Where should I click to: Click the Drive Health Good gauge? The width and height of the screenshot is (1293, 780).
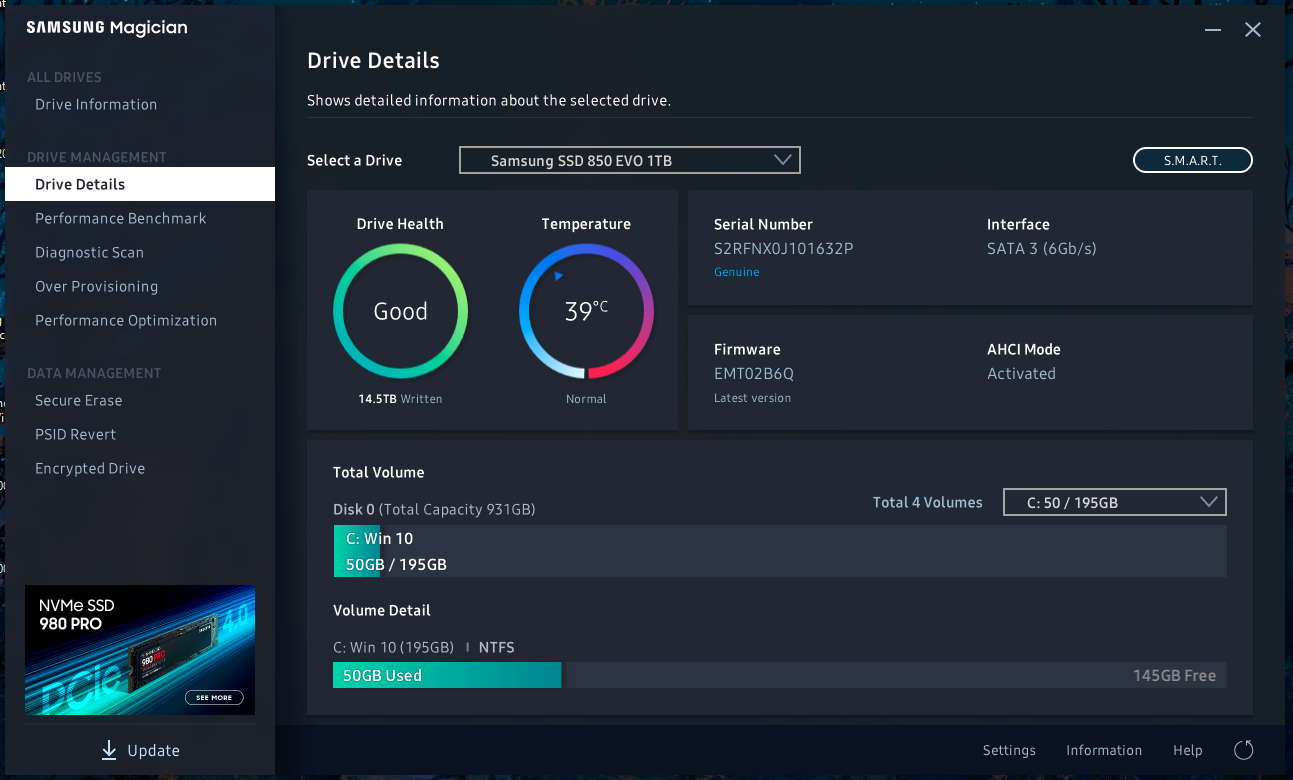coord(400,311)
